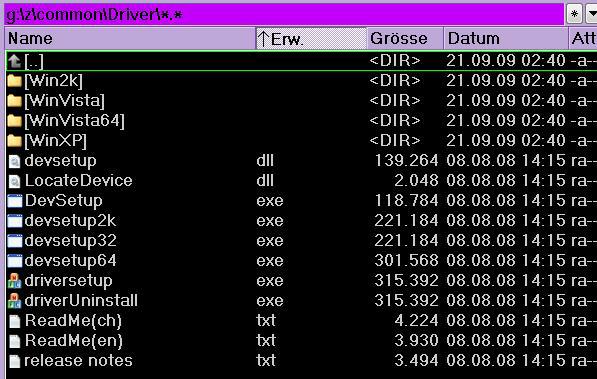Select the DevSetup exe file name
Viewport: 597px width, 379px height.
(63, 201)
